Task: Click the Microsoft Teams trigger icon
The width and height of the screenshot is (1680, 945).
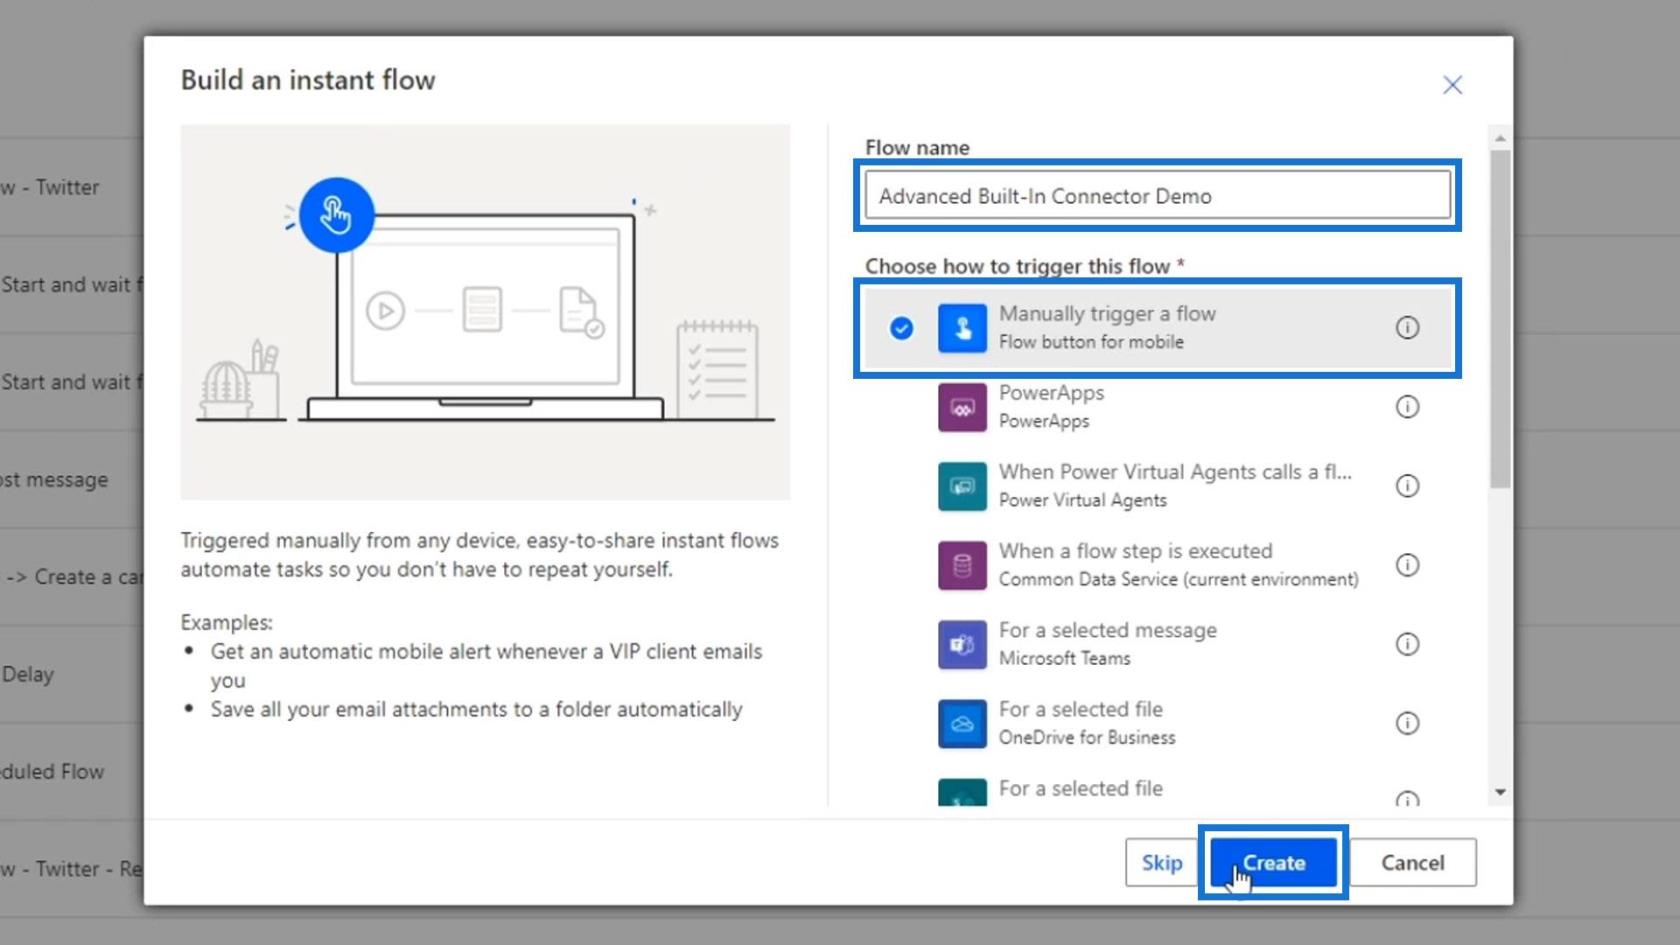Action: 962,644
